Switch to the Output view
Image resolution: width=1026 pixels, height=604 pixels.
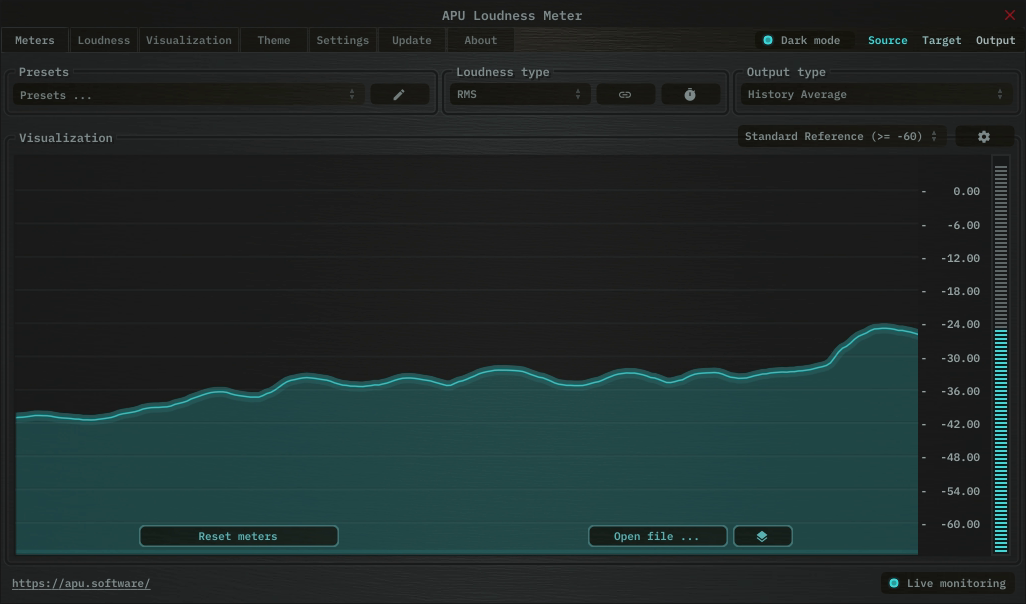point(995,40)
